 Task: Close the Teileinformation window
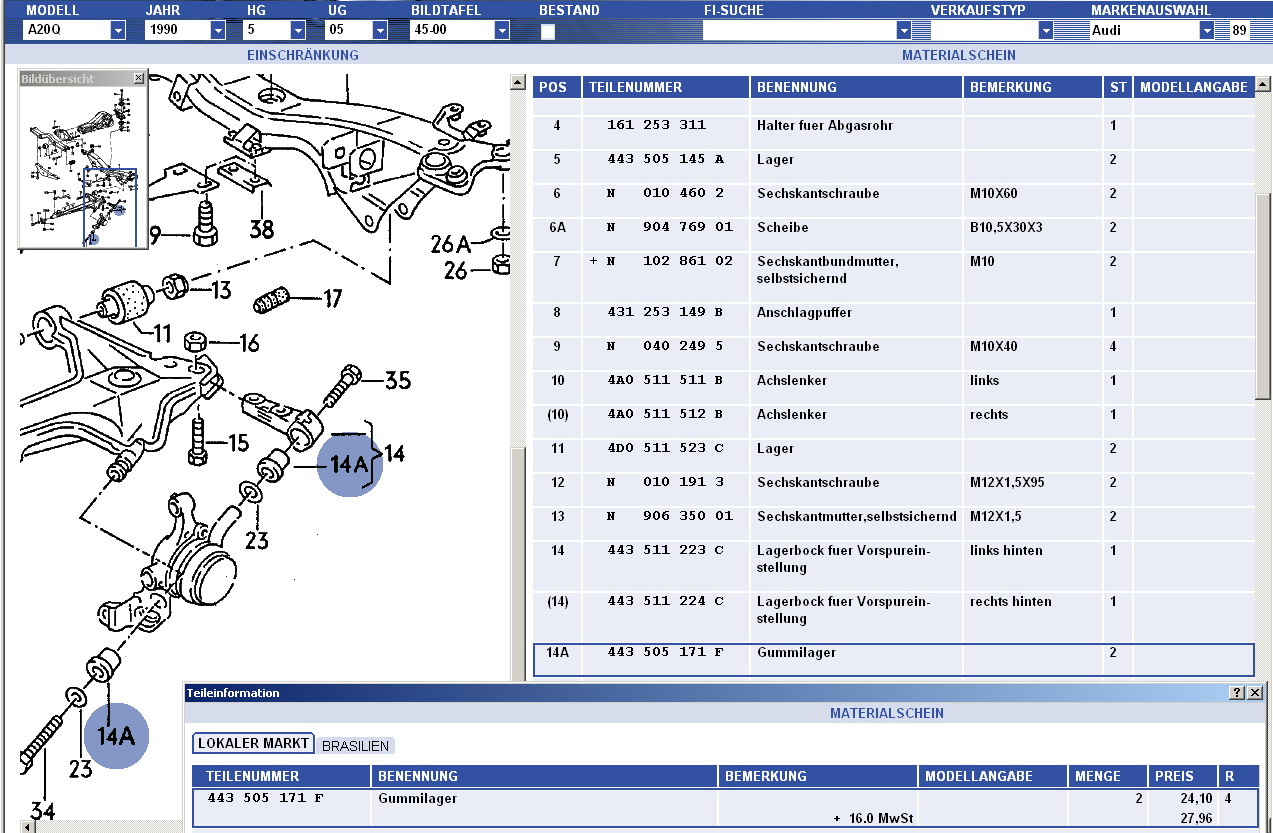point(1255,693)
